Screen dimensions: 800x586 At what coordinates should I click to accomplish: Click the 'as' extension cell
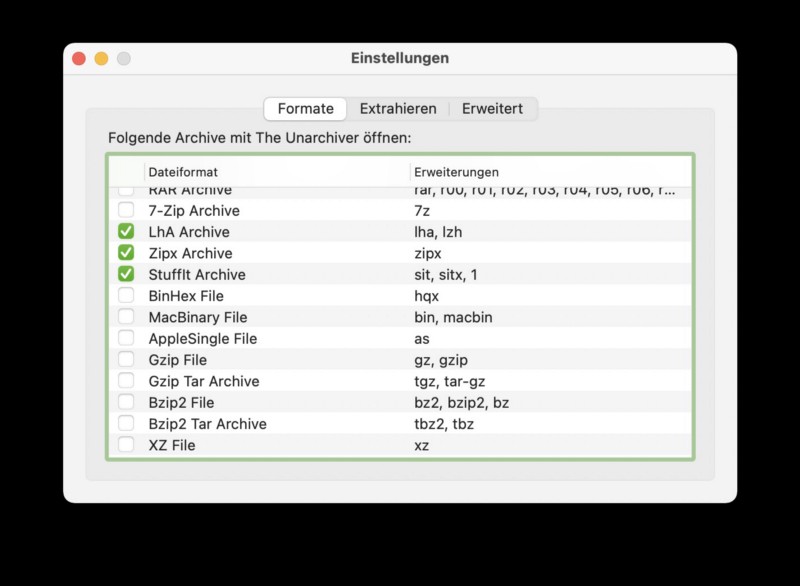coord(421,339)
